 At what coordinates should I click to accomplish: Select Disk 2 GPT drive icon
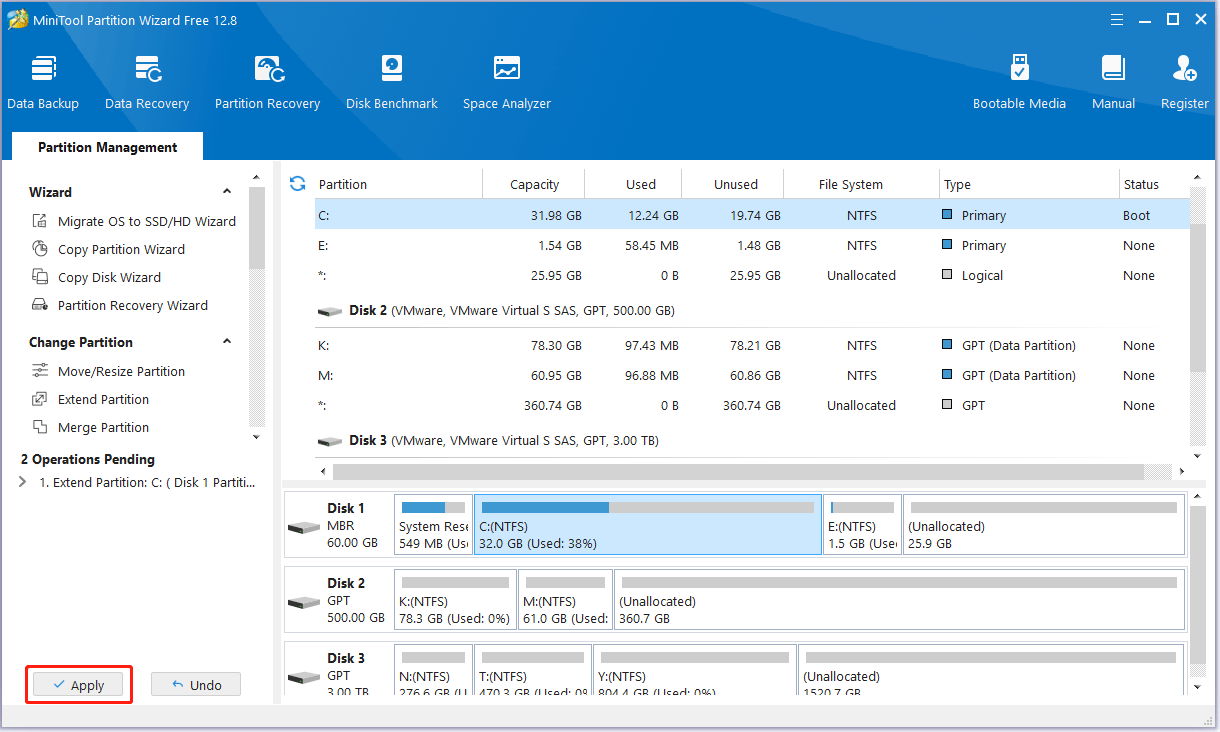coord(304,602)
